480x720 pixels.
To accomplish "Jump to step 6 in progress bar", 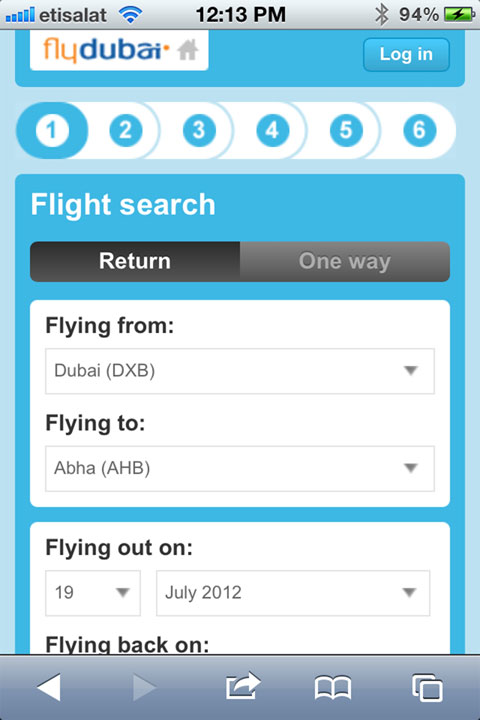I will [x=419, y=130].
